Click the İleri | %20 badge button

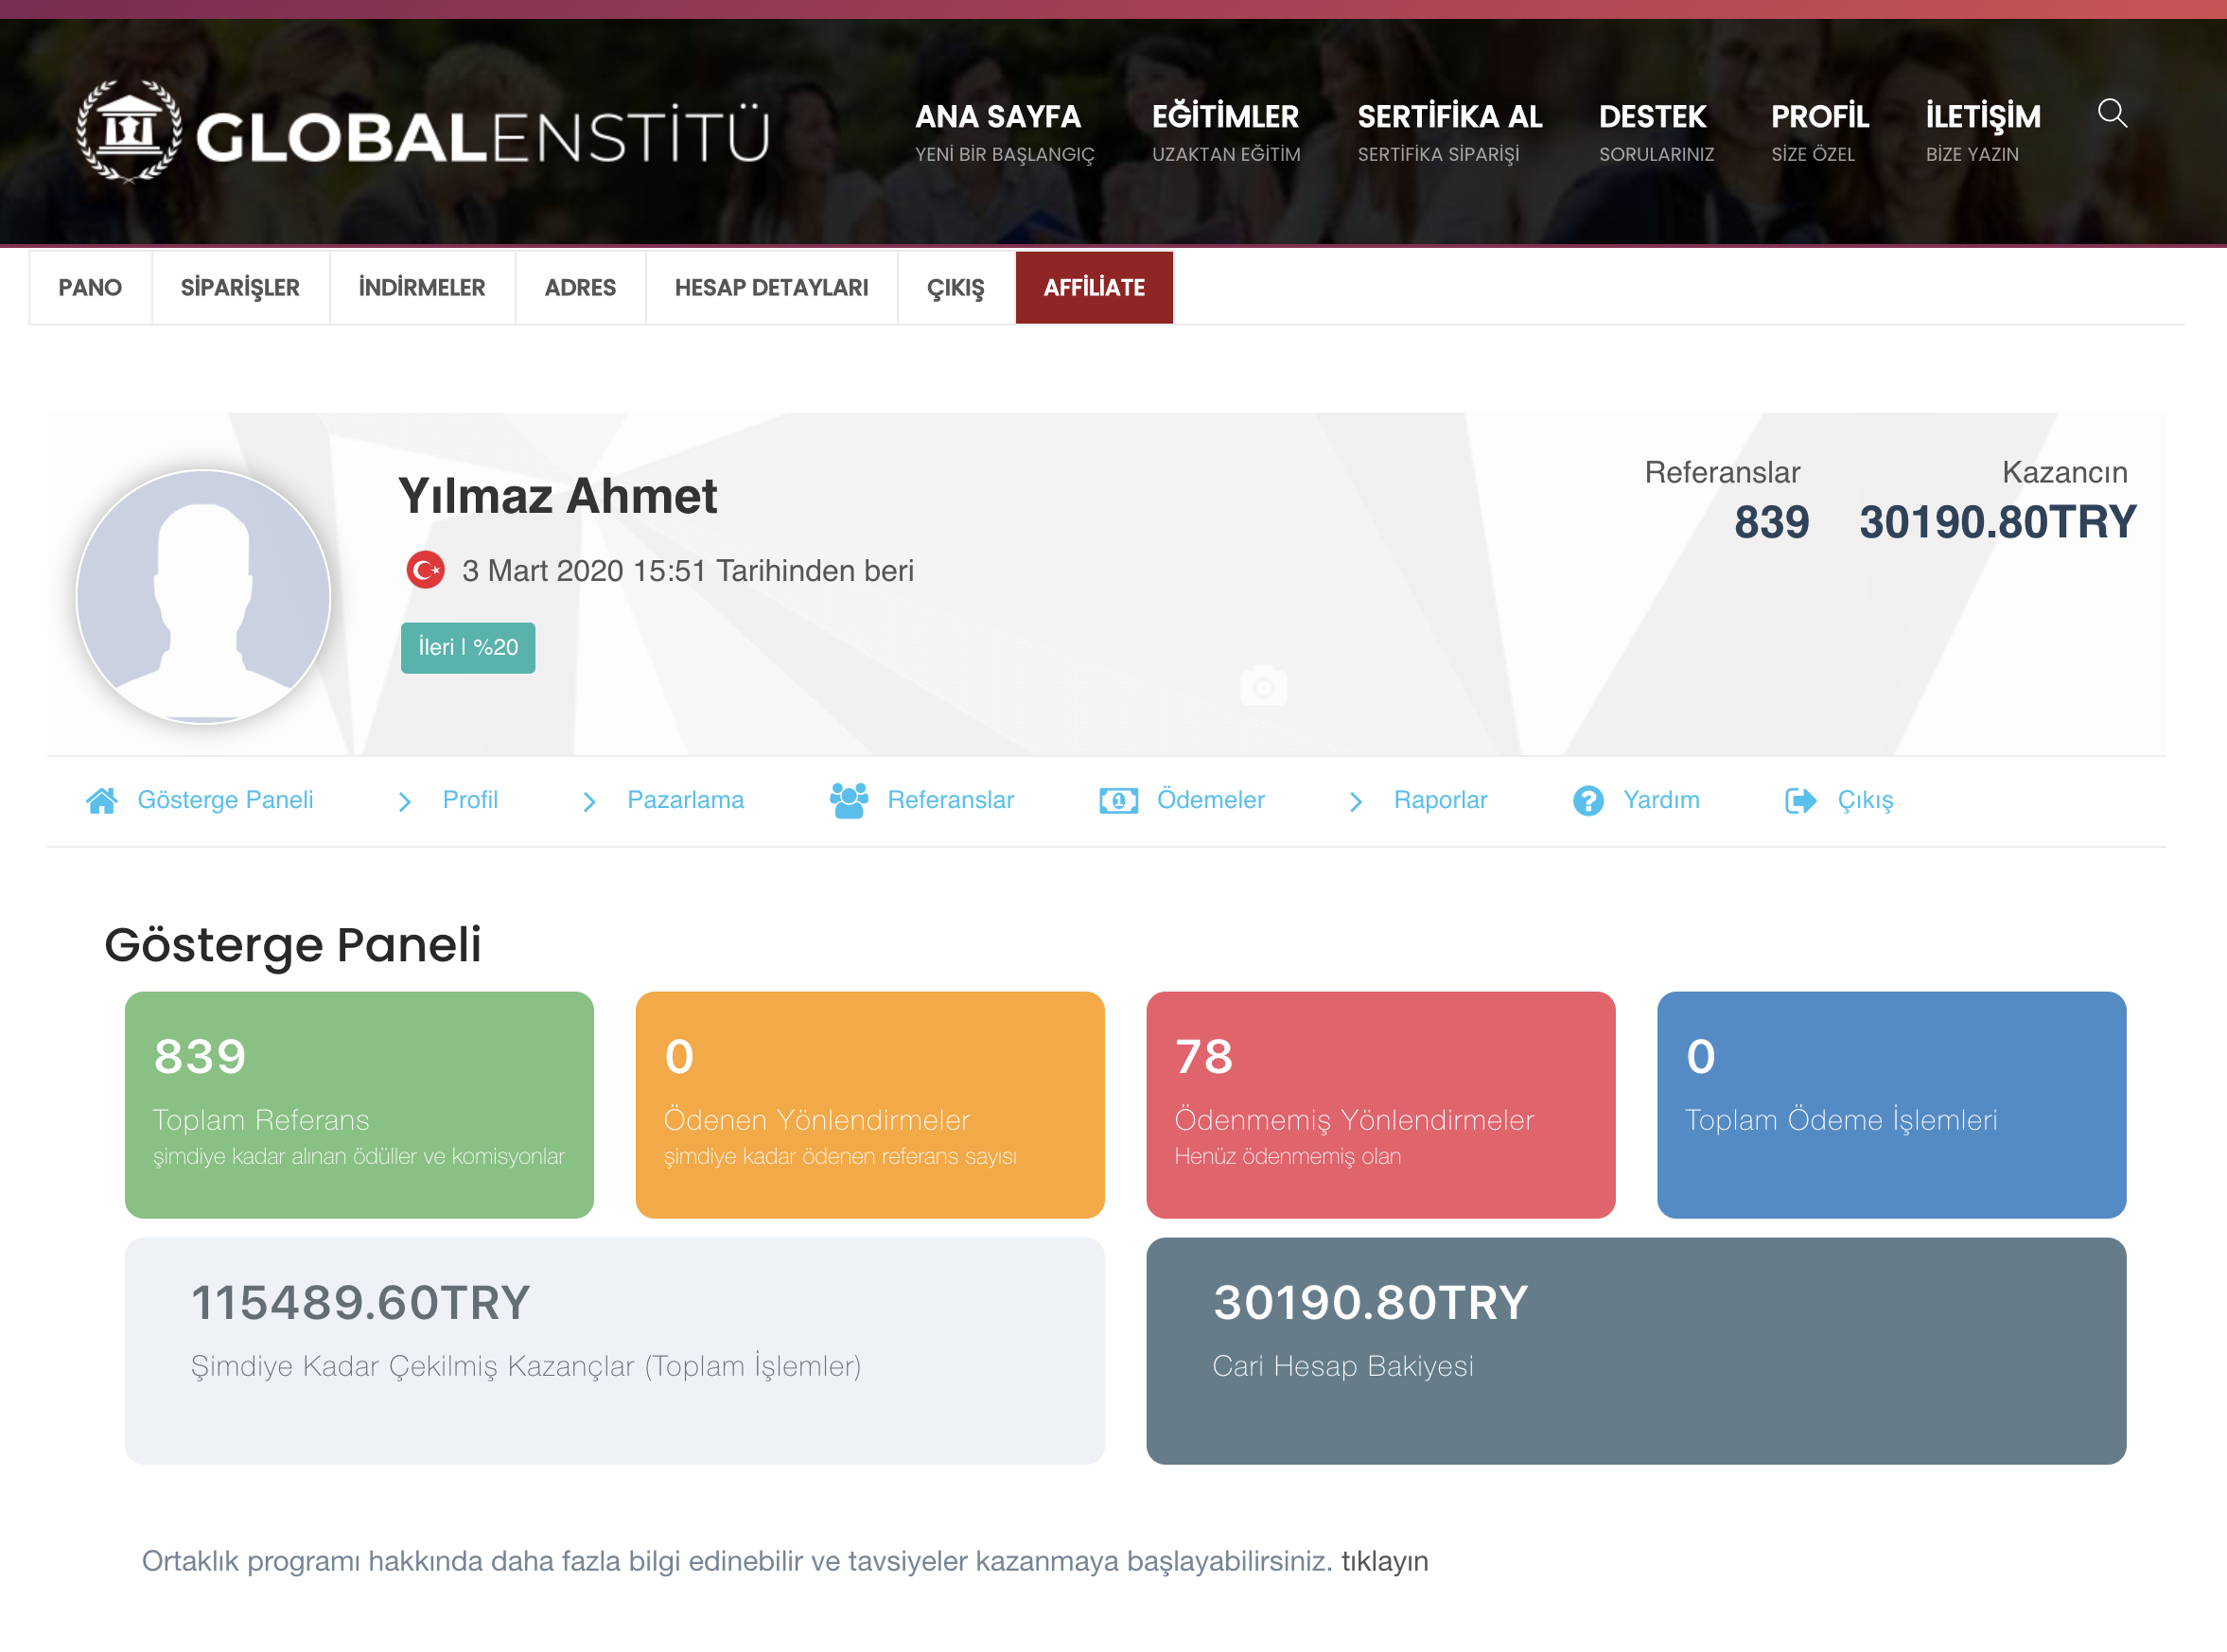(x=468, y=647)
